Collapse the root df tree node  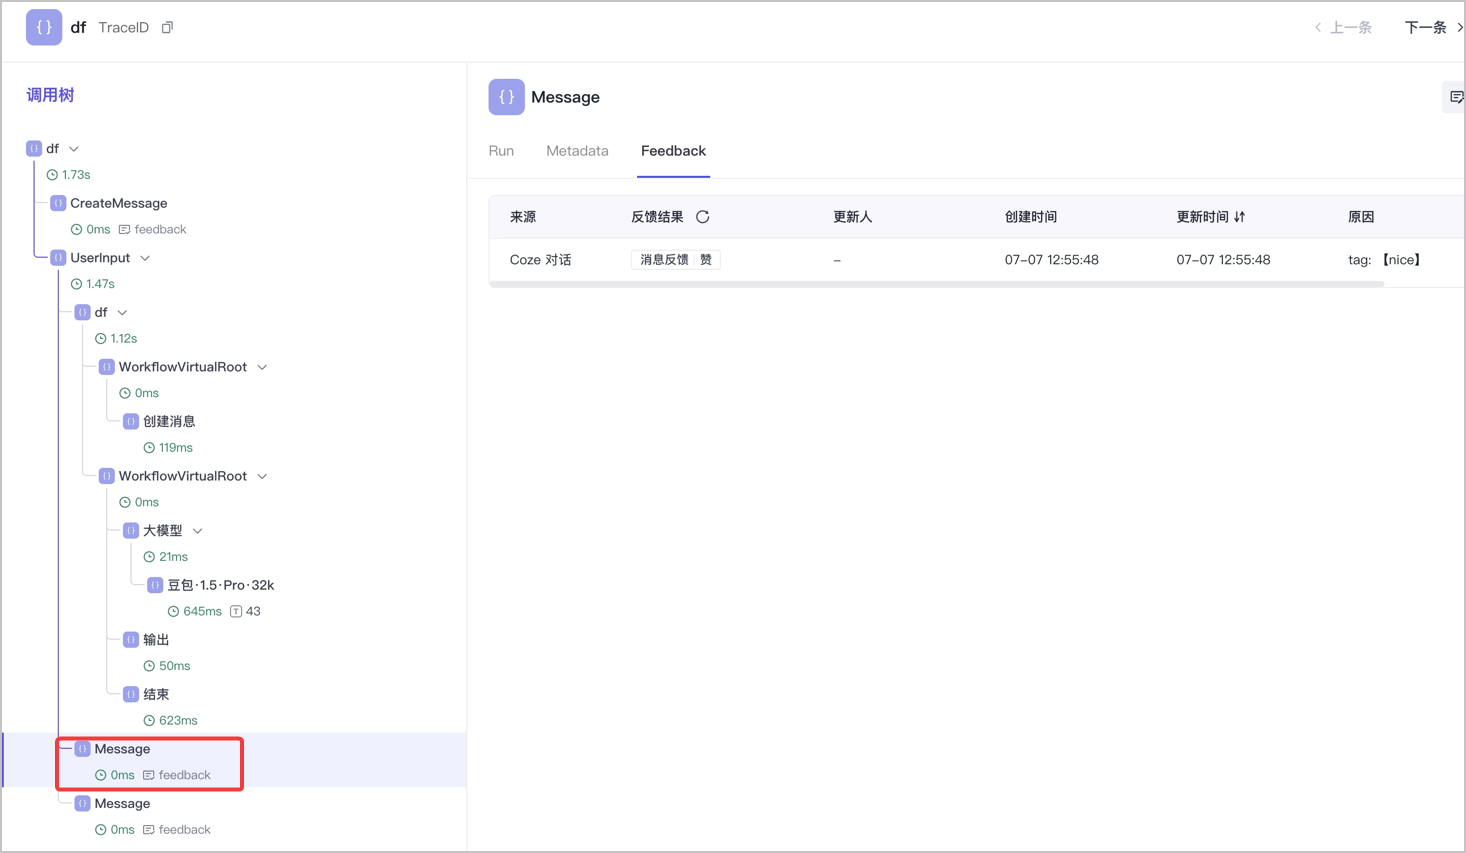point(74,149)
